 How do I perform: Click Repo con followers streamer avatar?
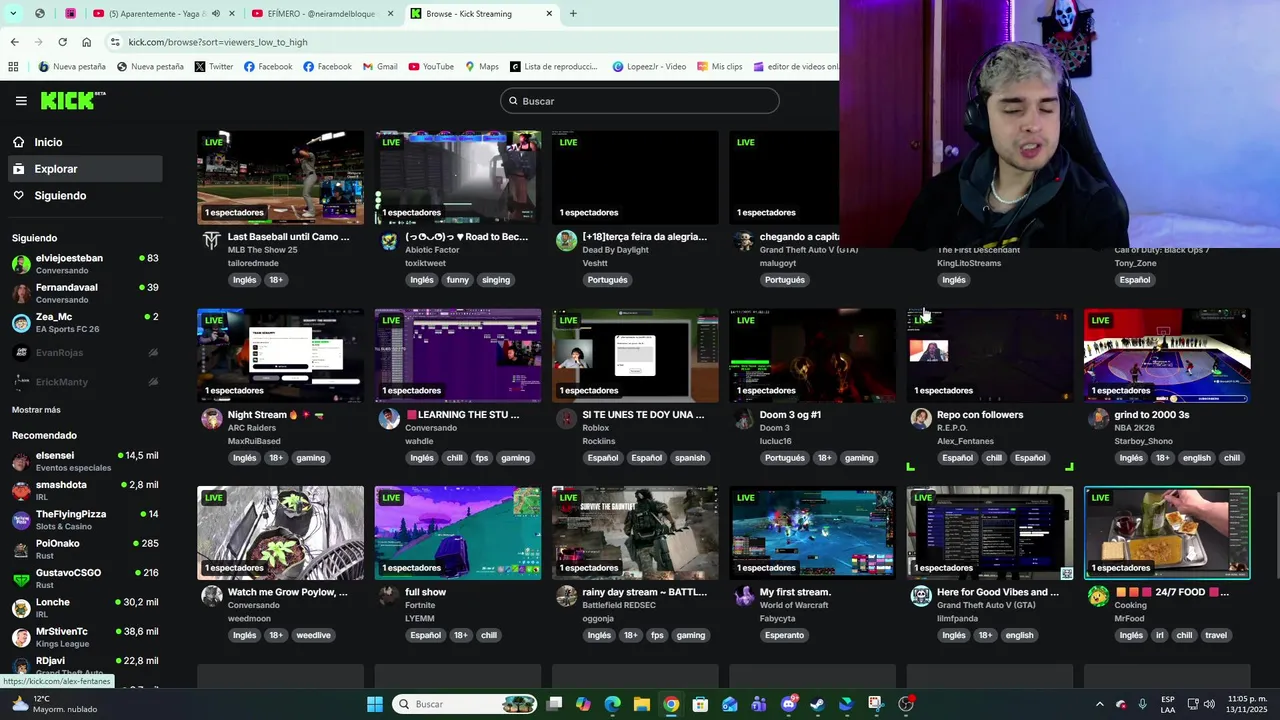tap(921, 419)
